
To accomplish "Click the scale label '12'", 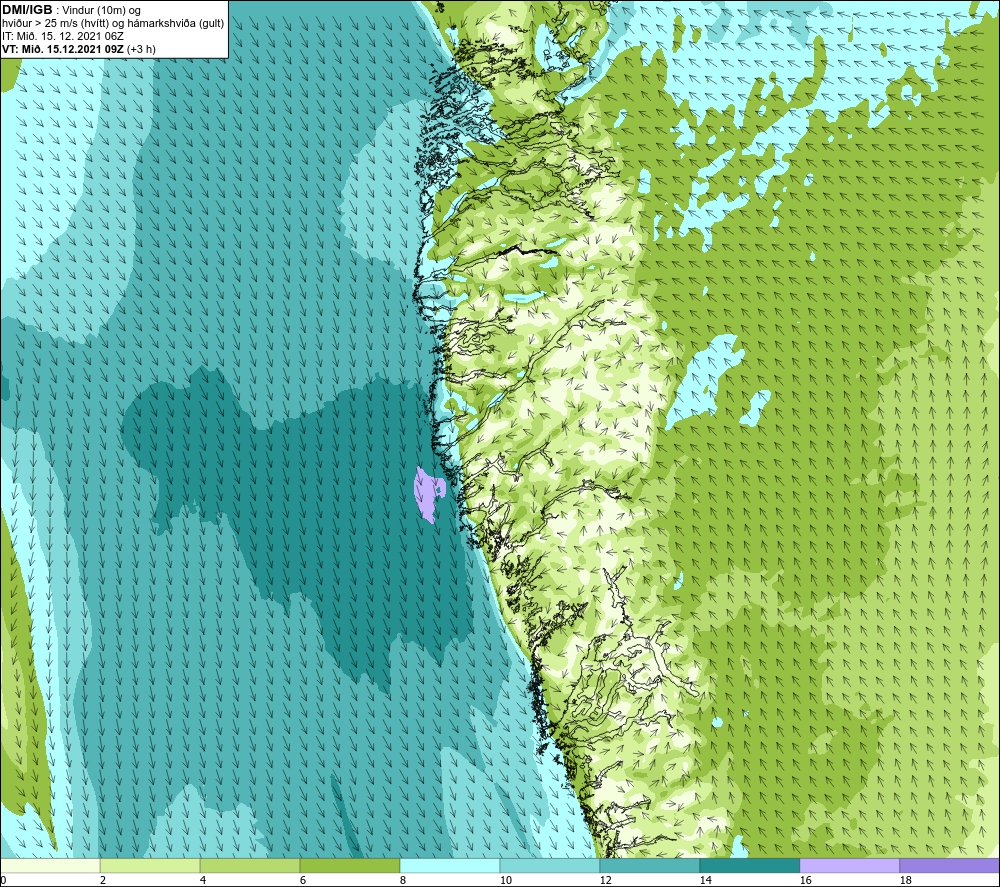I will (x=606, y=881).
